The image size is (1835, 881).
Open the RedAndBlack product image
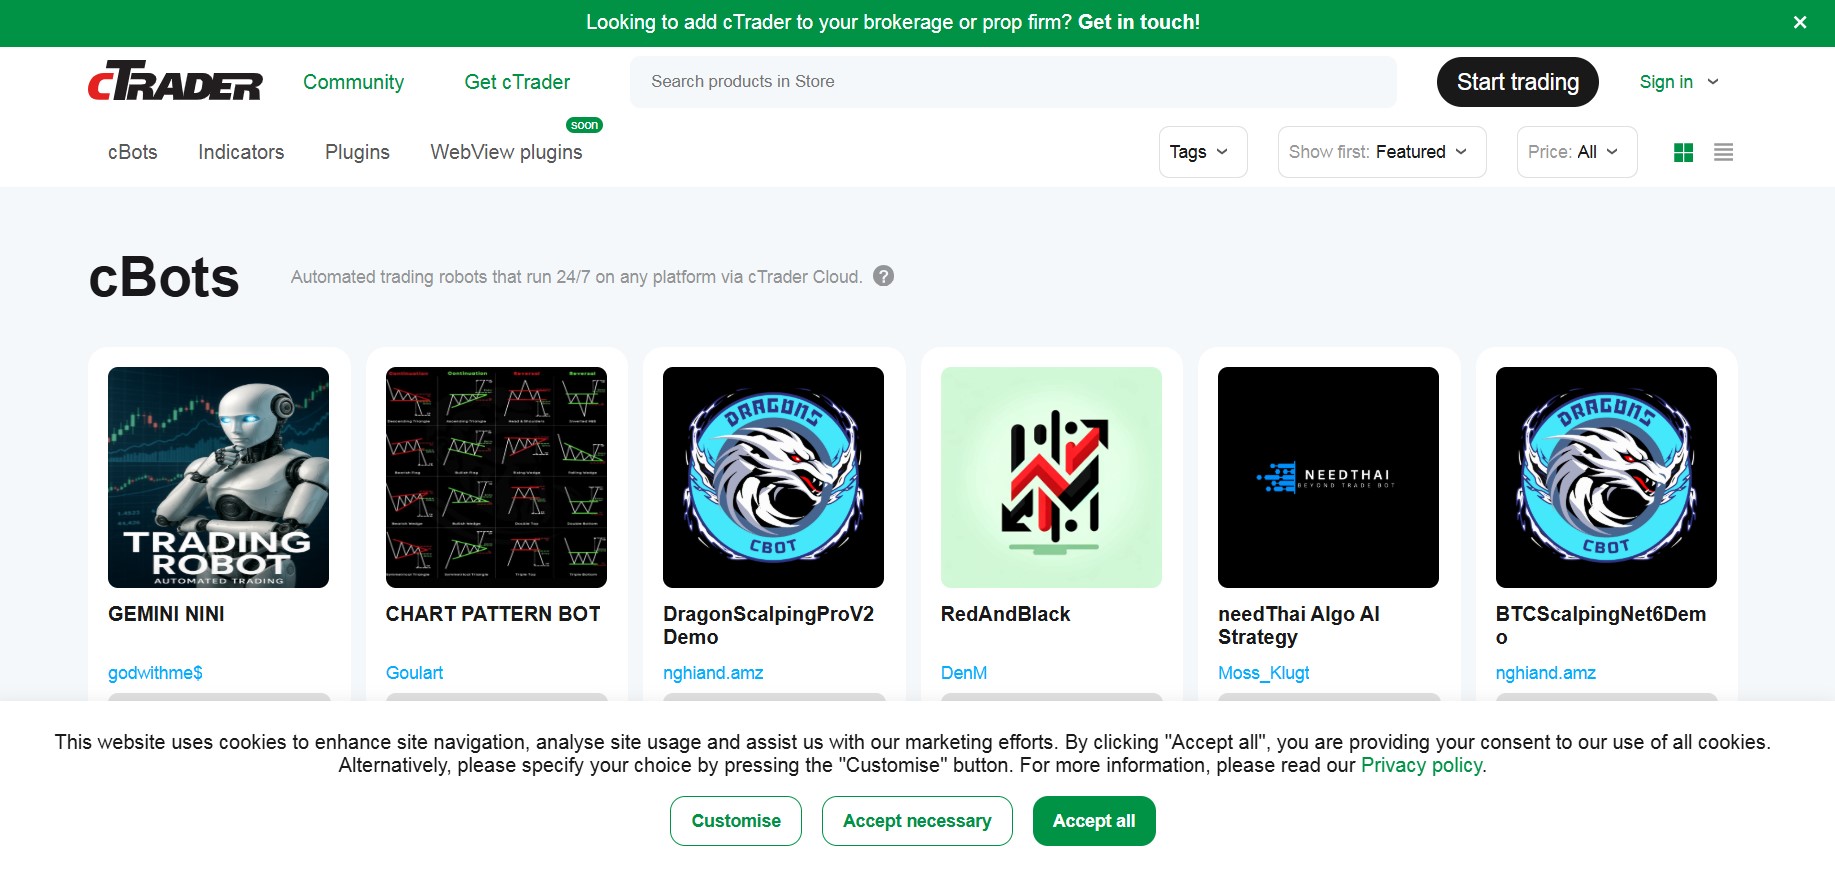click(x=1051, y=477)
